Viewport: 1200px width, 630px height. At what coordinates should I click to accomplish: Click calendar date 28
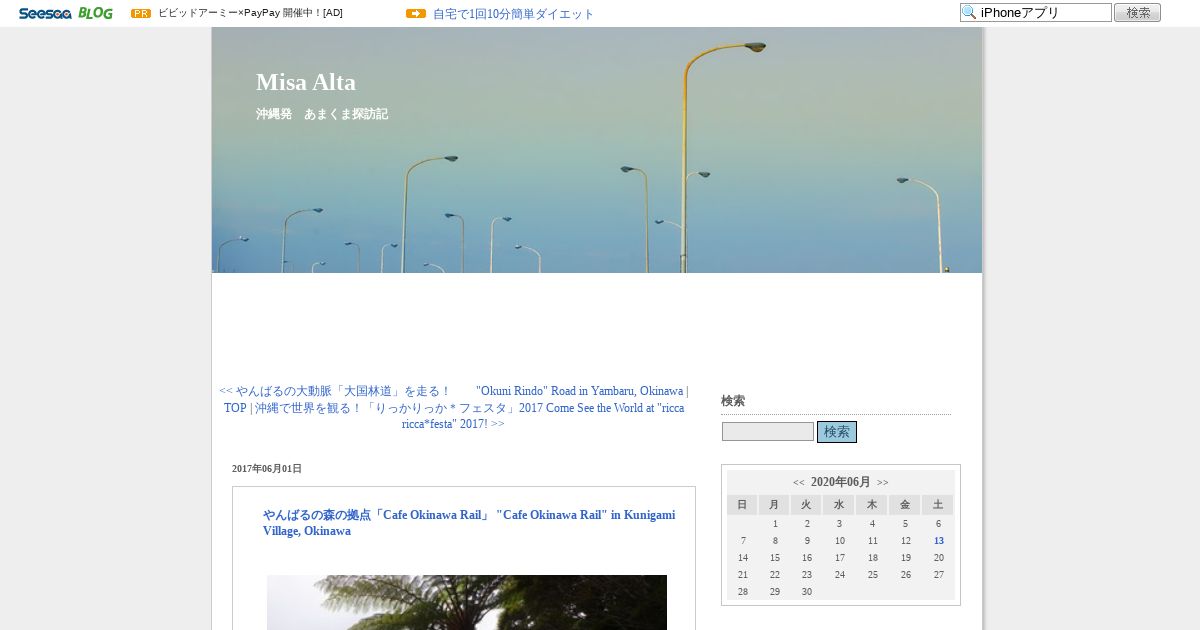point(743,592)
